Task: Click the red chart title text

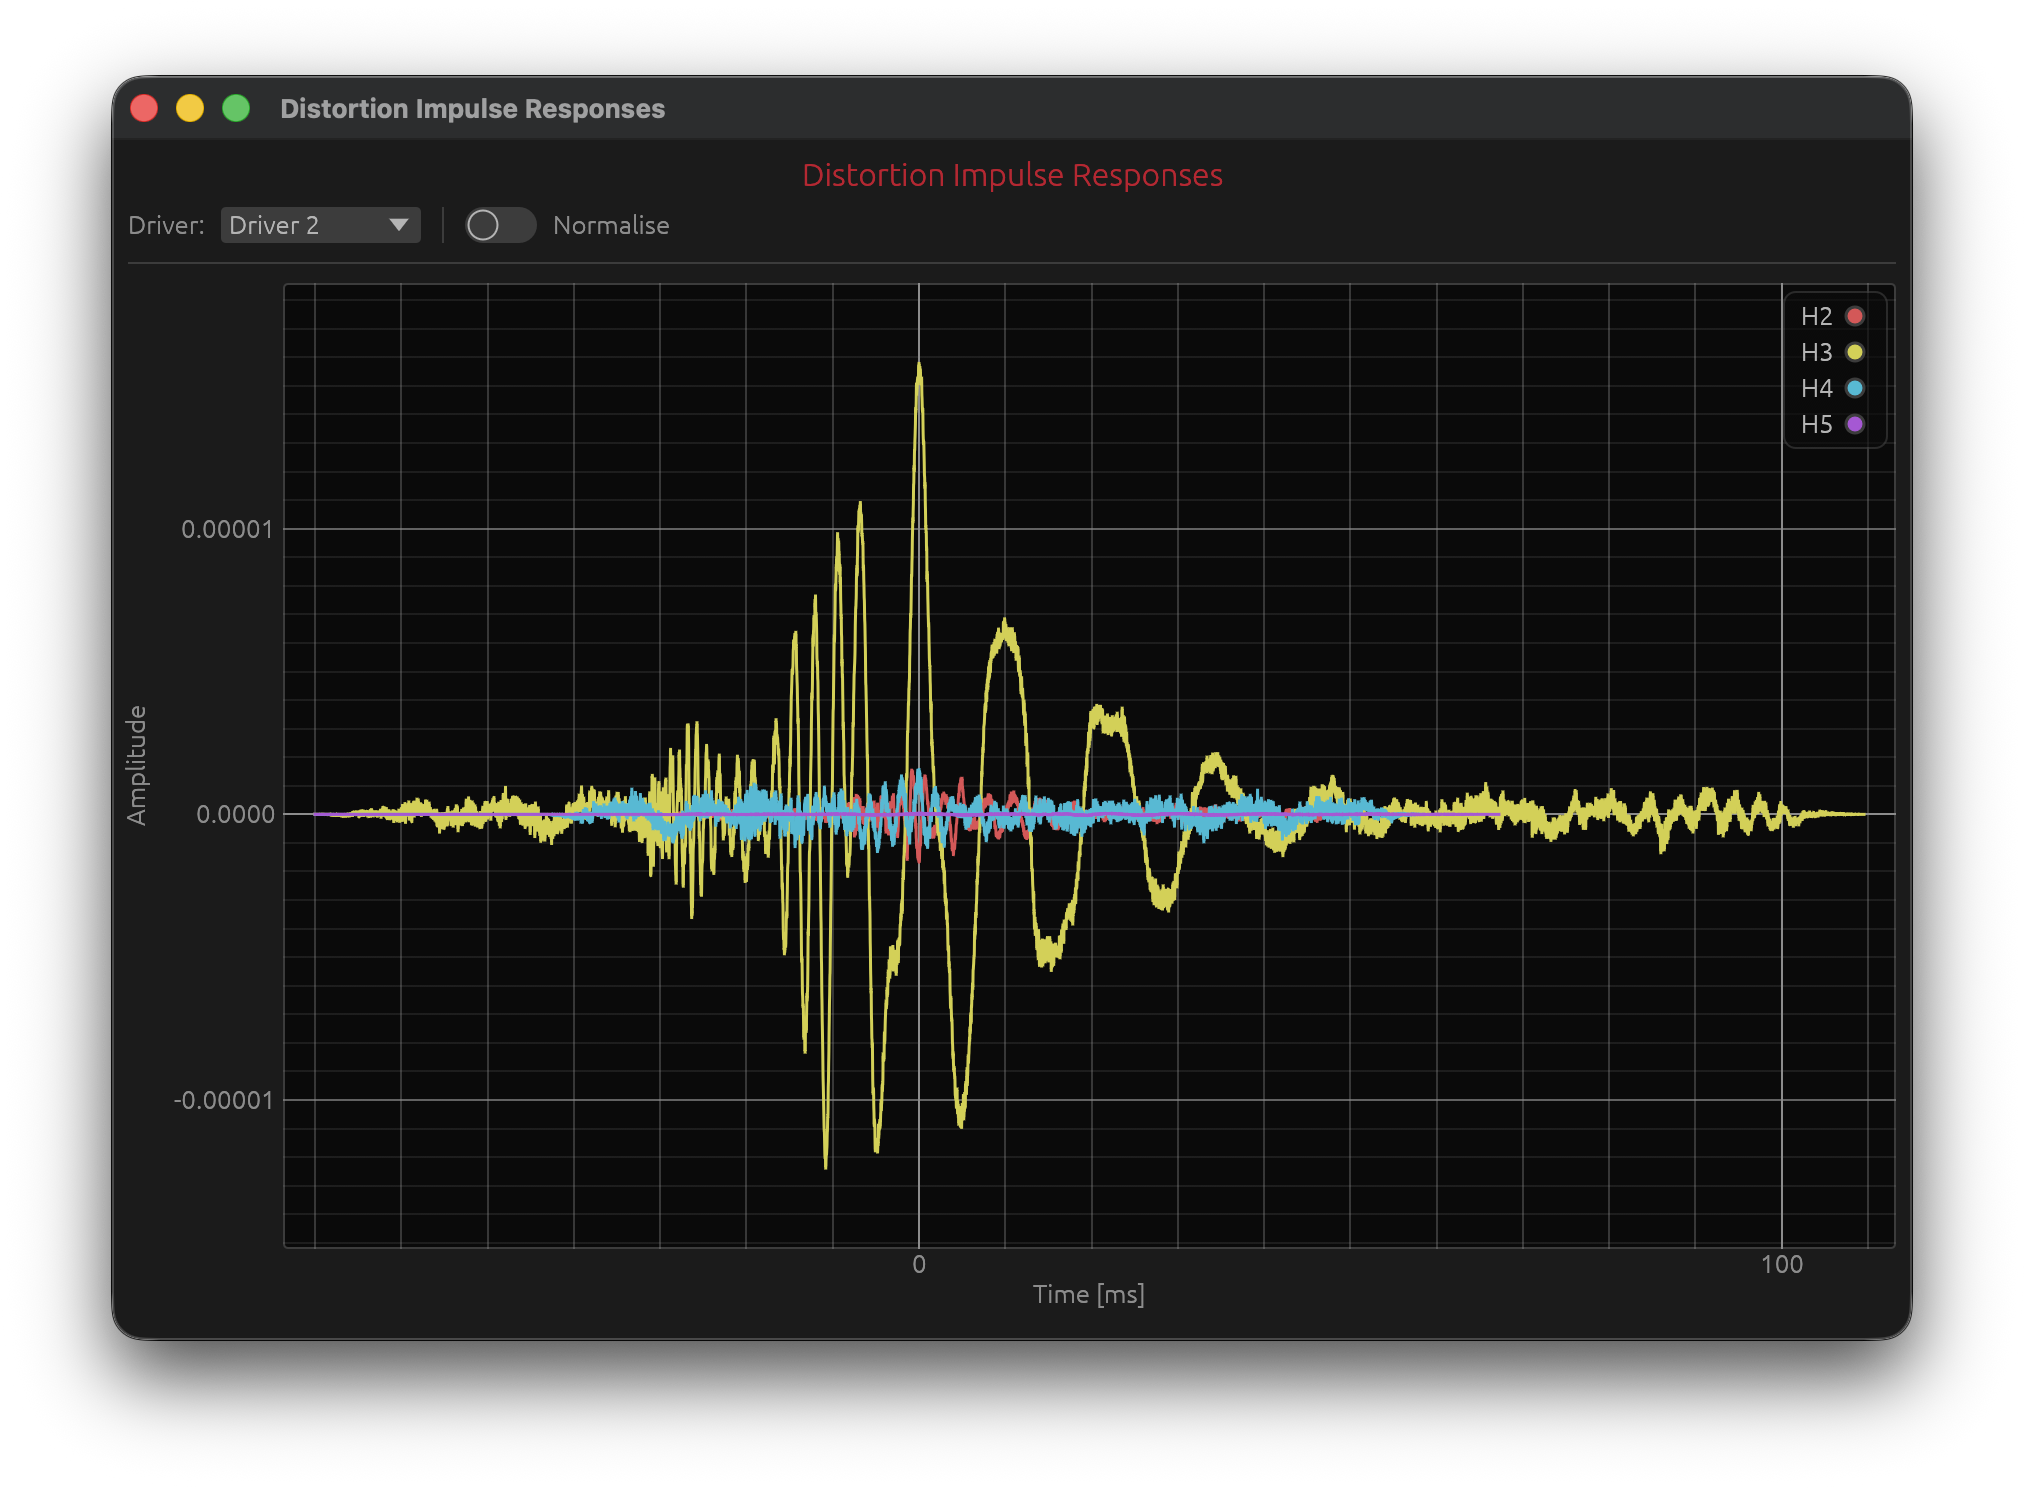Action: 1012,175
